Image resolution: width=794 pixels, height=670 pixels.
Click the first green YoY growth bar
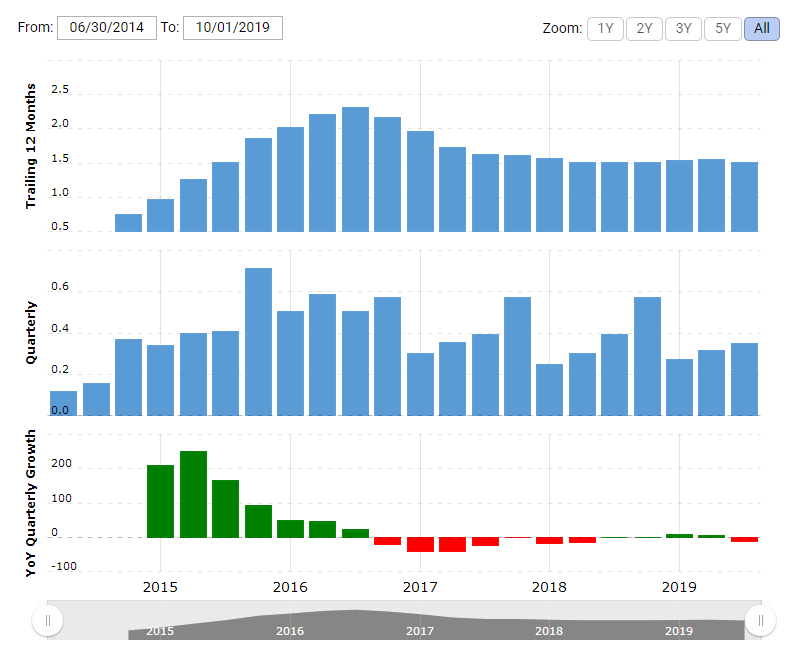[x=160, y=501]
